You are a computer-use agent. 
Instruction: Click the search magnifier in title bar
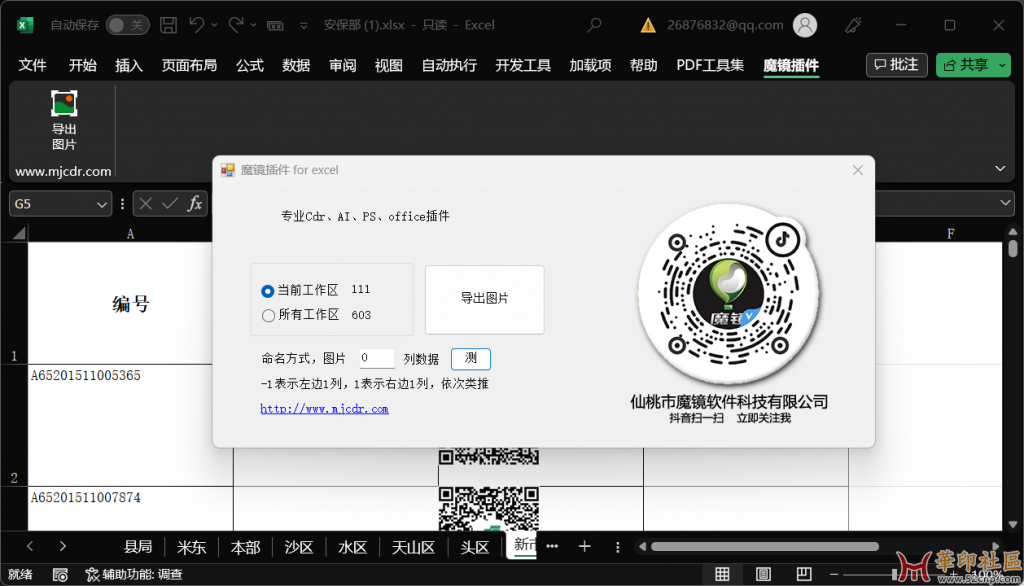tap(594, 25)
